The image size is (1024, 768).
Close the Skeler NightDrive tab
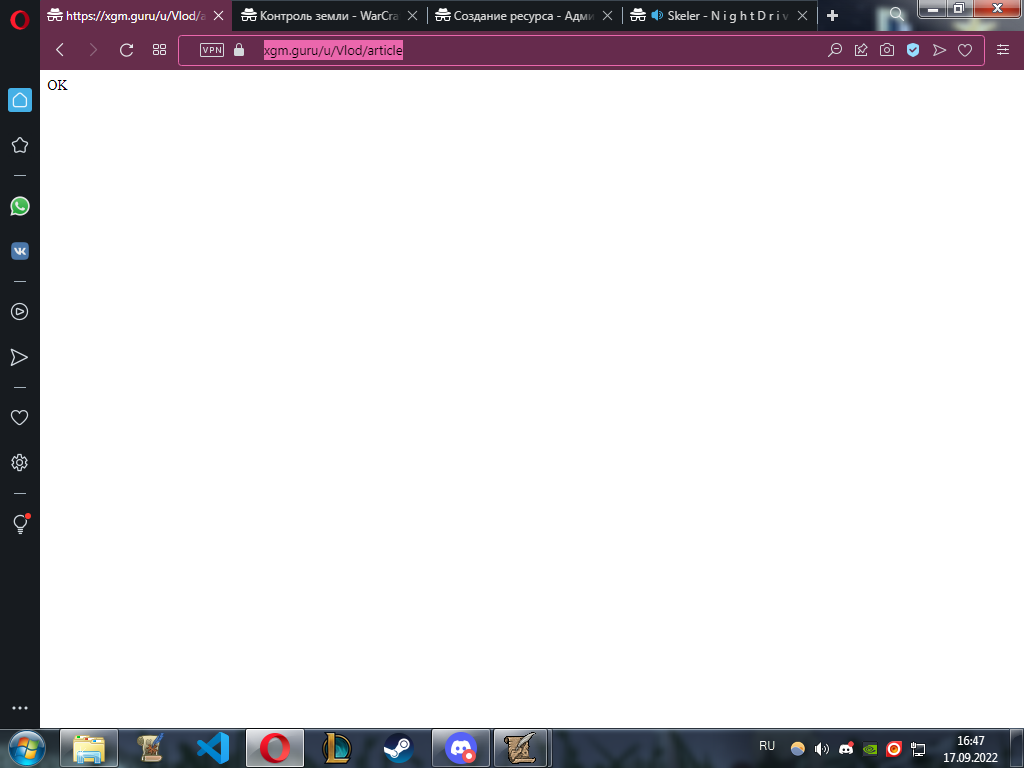pyautogui.click(x=803, y=16)
